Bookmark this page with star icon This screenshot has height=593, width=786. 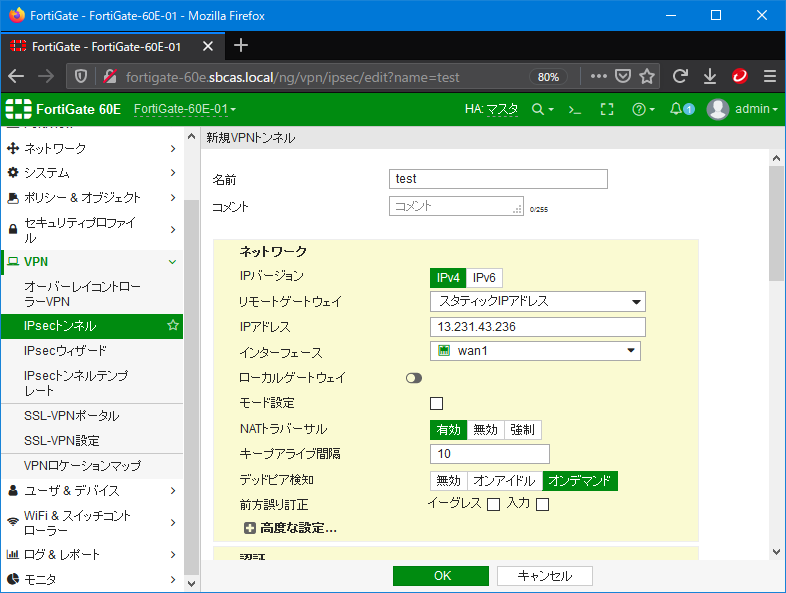[647, 77]
